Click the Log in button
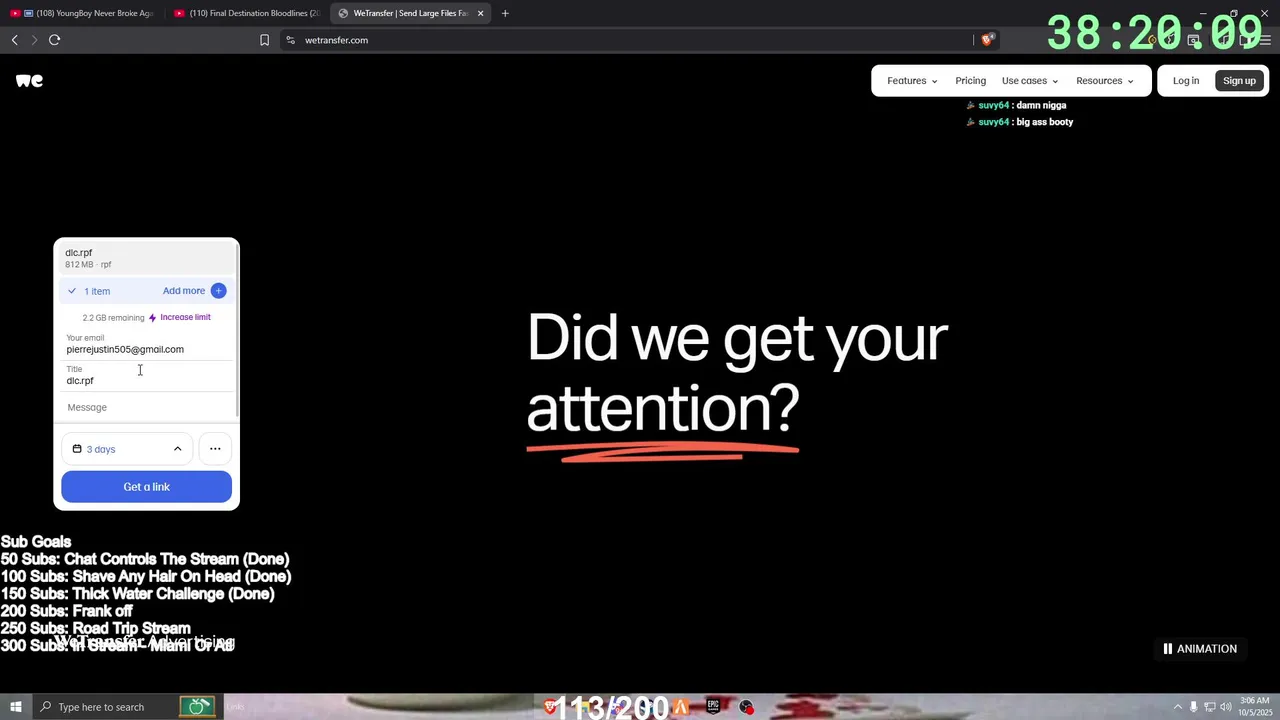The height and width of the screenshot is (720, 1280). (x=1186, y=81)
